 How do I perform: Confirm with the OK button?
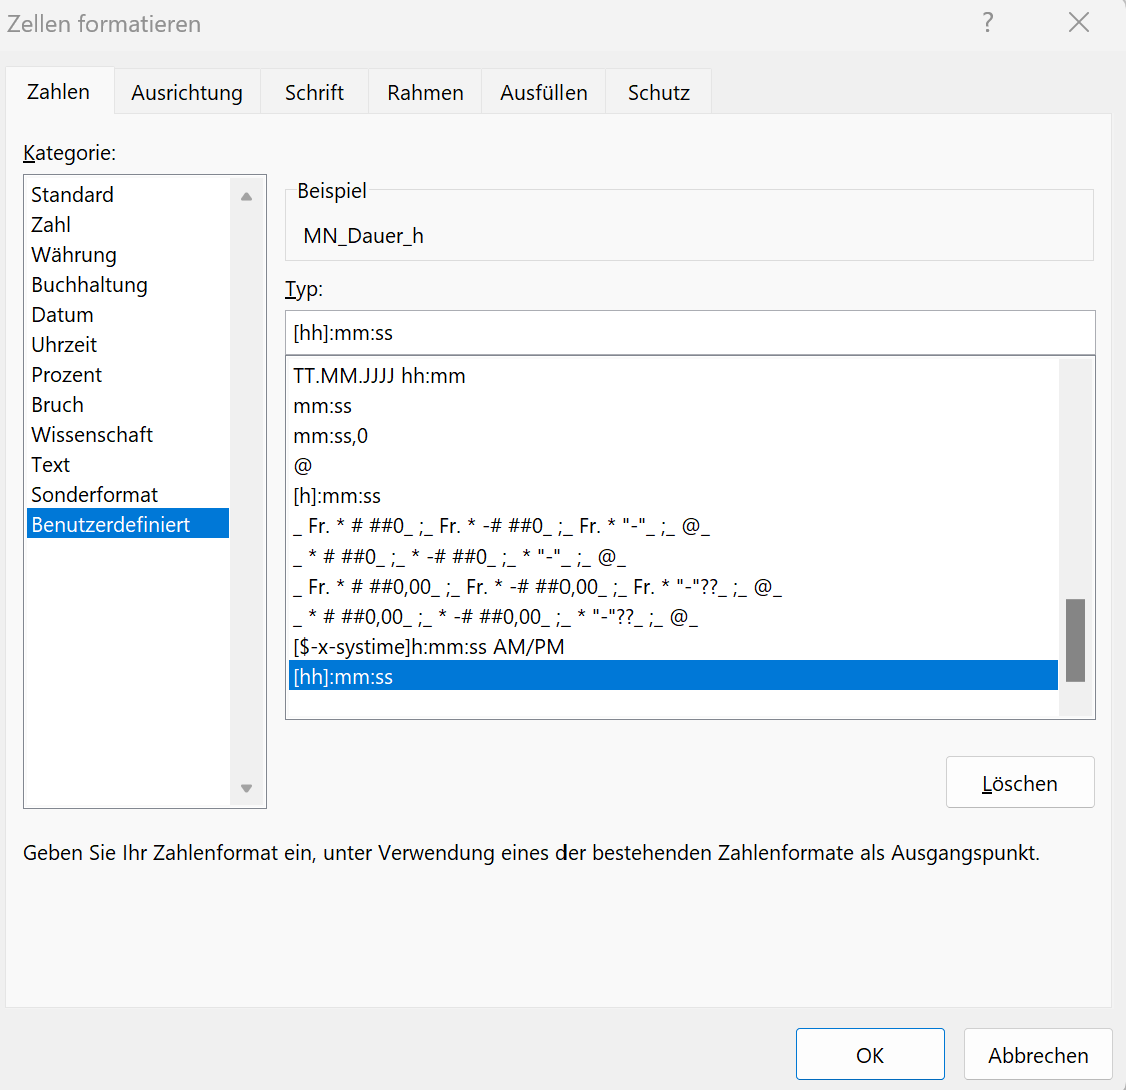[870, 1054]
